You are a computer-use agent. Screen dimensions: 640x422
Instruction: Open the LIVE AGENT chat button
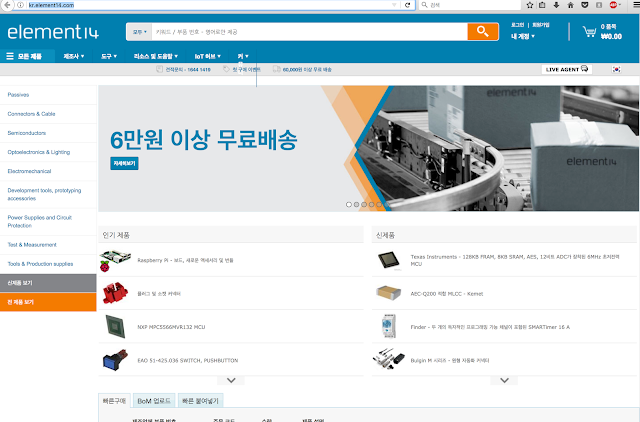567,69
